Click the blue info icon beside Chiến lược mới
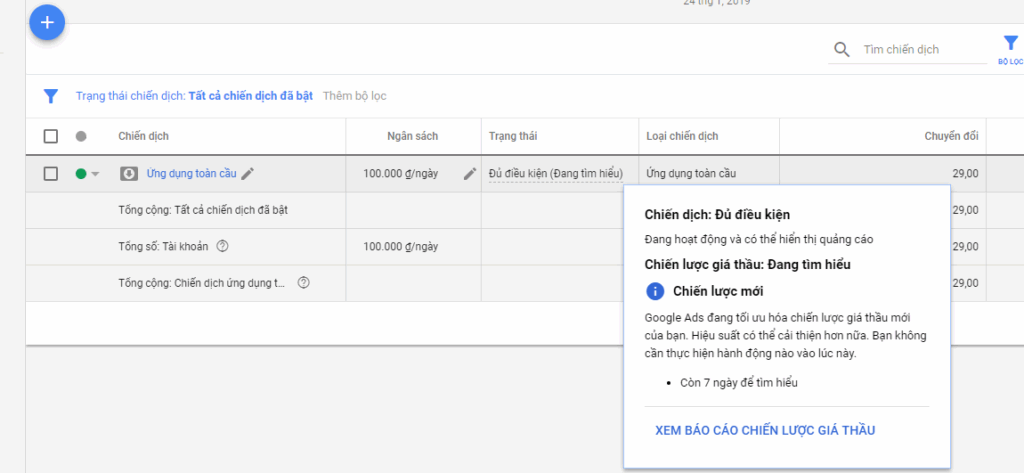Screen dimensions: 1024x473 [654, 291]
